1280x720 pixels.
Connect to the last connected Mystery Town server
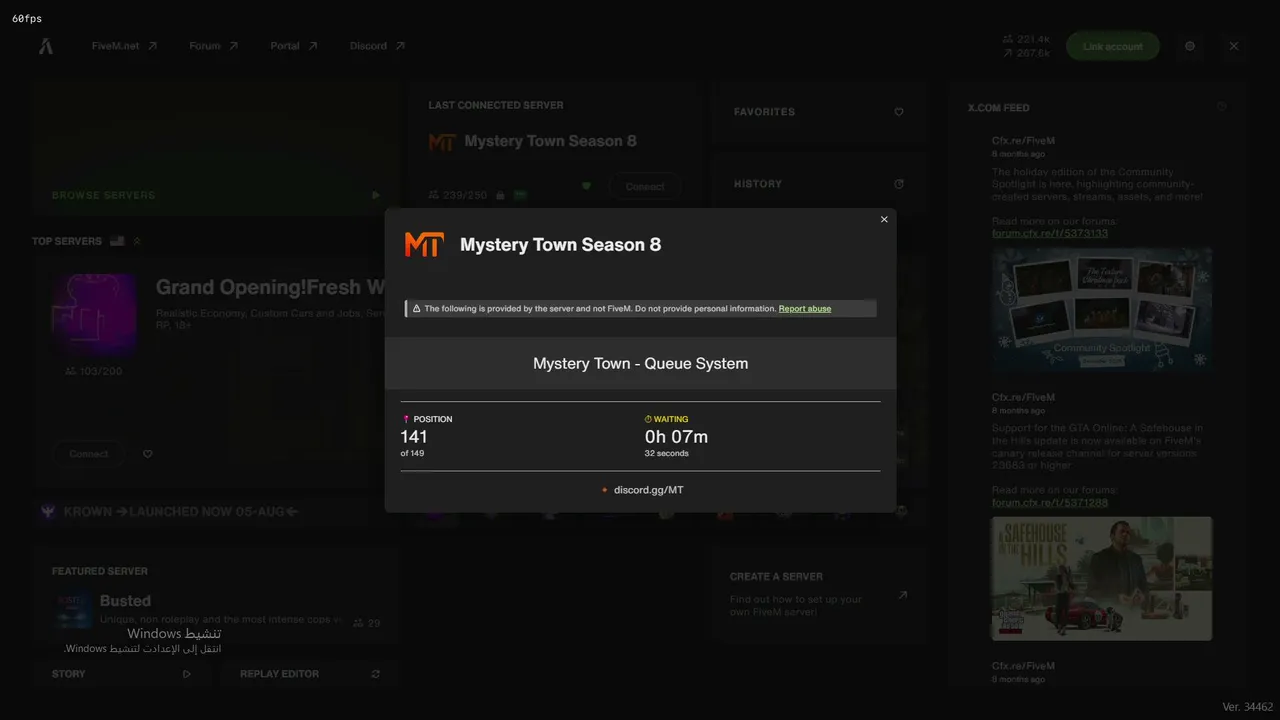(x=645, y=187)
